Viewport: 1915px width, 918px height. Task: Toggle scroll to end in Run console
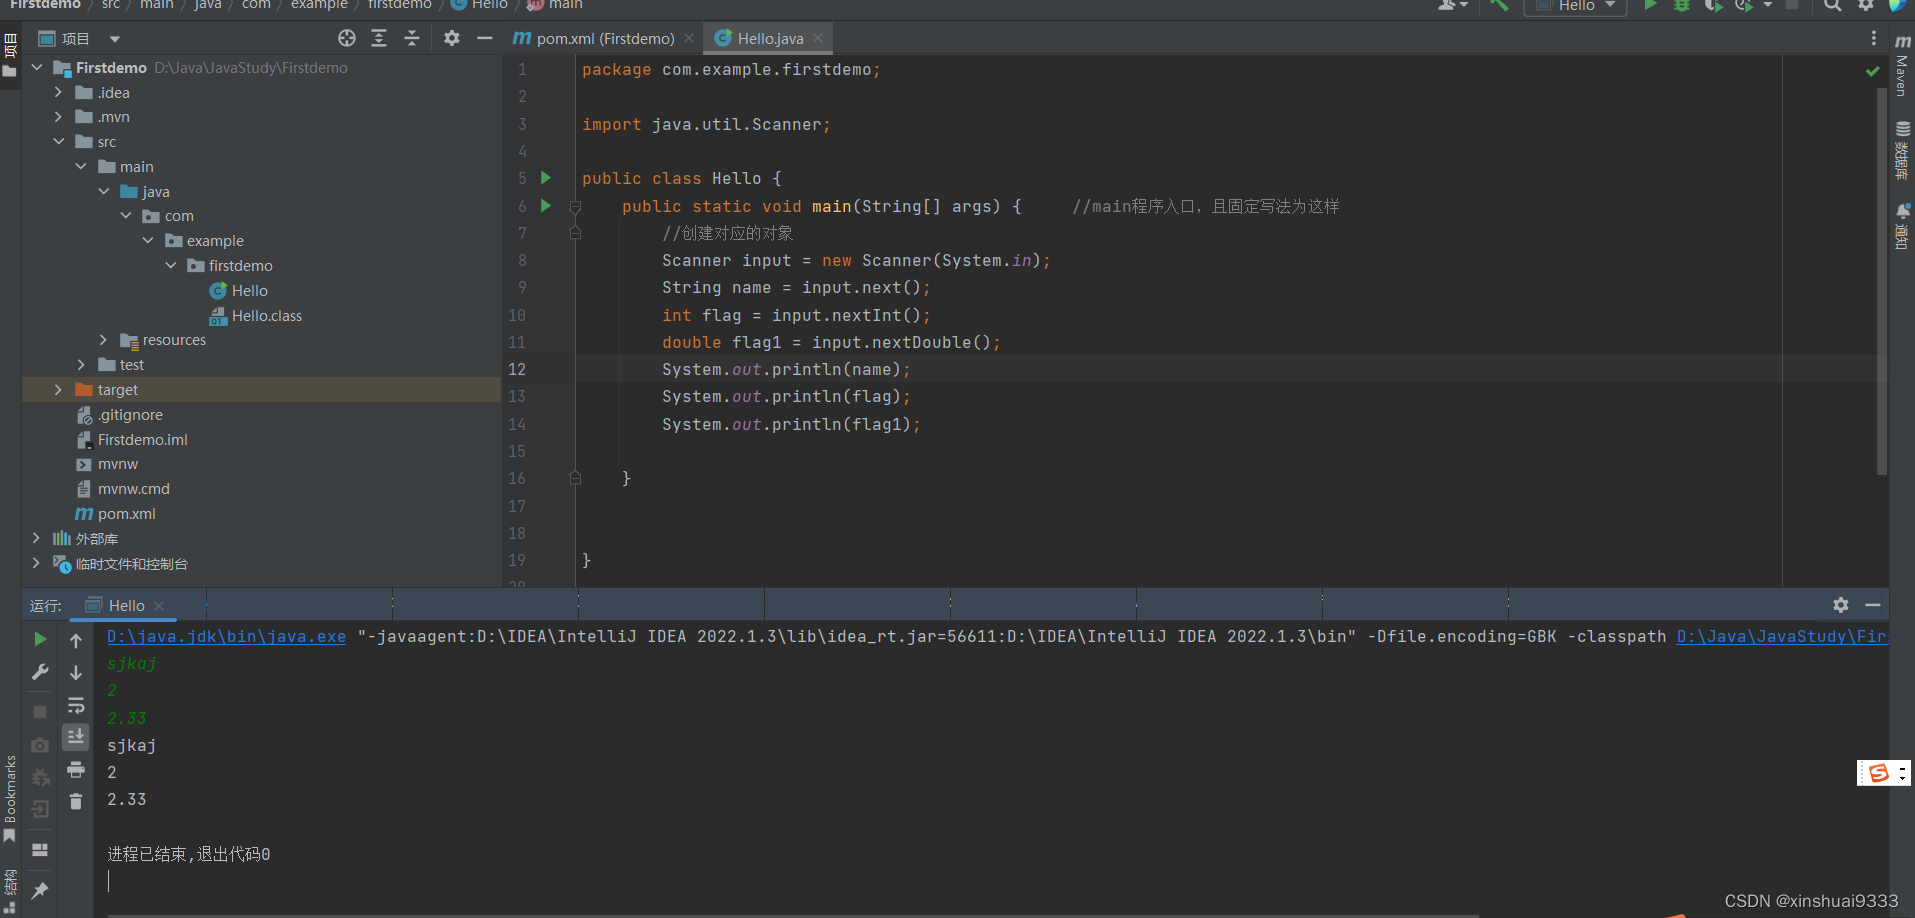pyautogui.click(x=76, y=737)
